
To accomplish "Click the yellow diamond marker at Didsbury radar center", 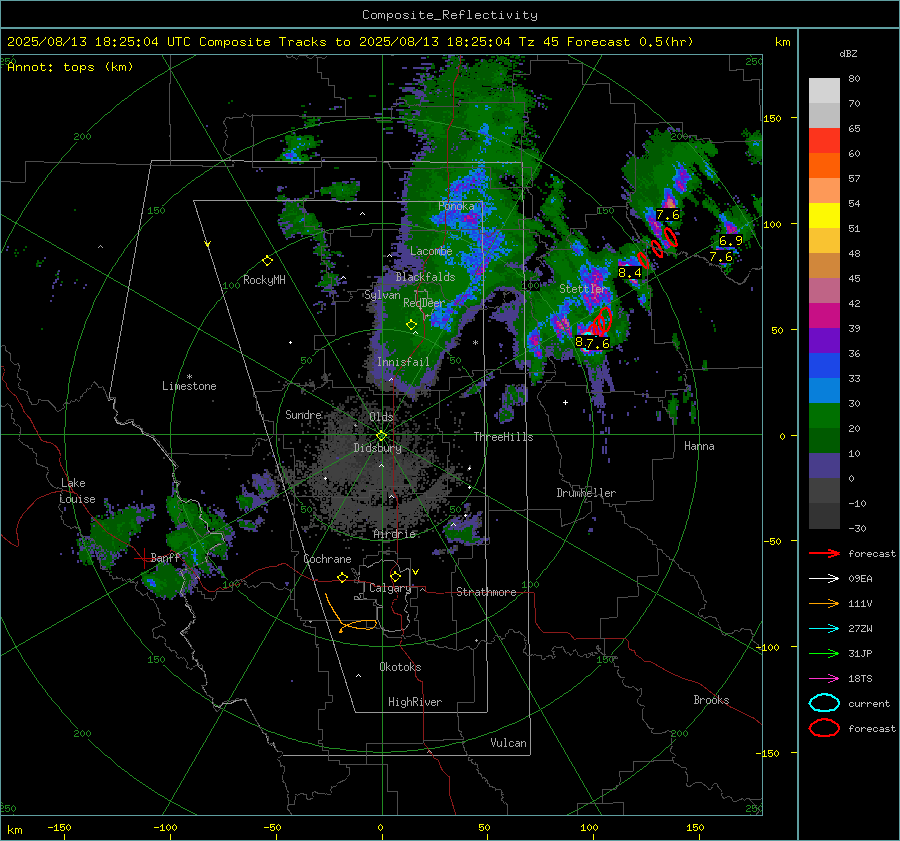I will [381, 435].
